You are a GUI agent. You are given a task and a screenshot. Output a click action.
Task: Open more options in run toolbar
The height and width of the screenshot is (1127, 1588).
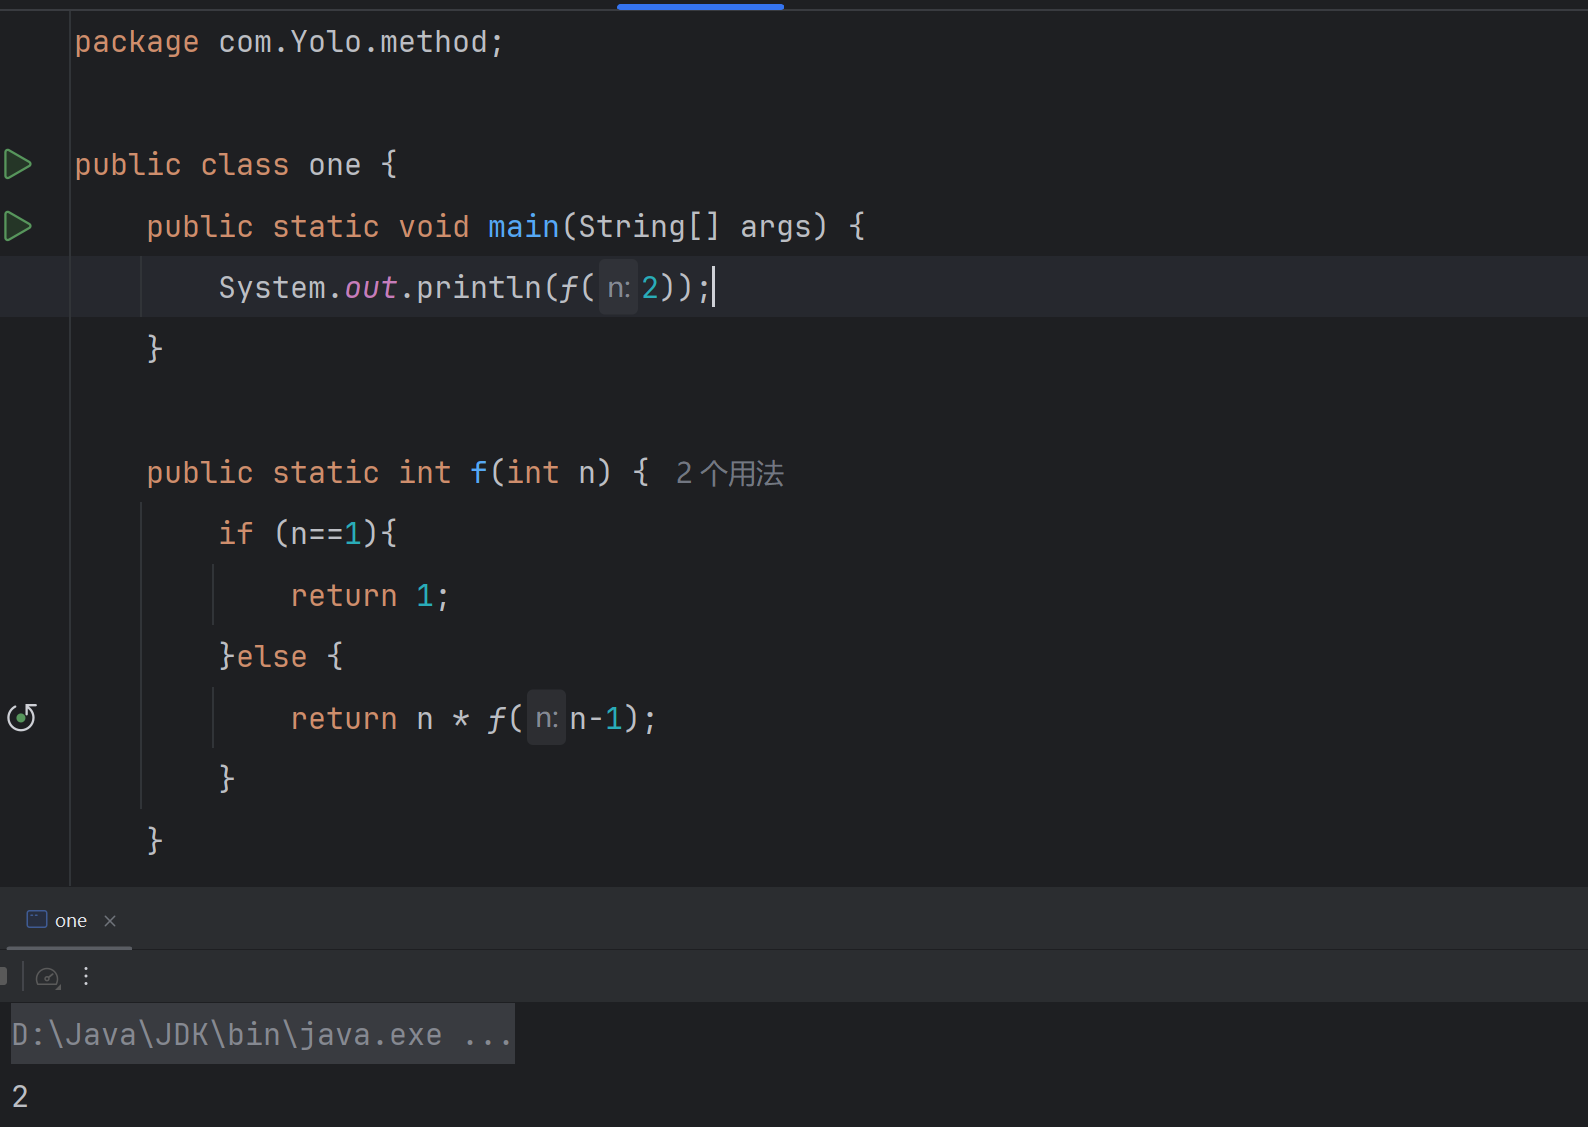tap(86, 976)
